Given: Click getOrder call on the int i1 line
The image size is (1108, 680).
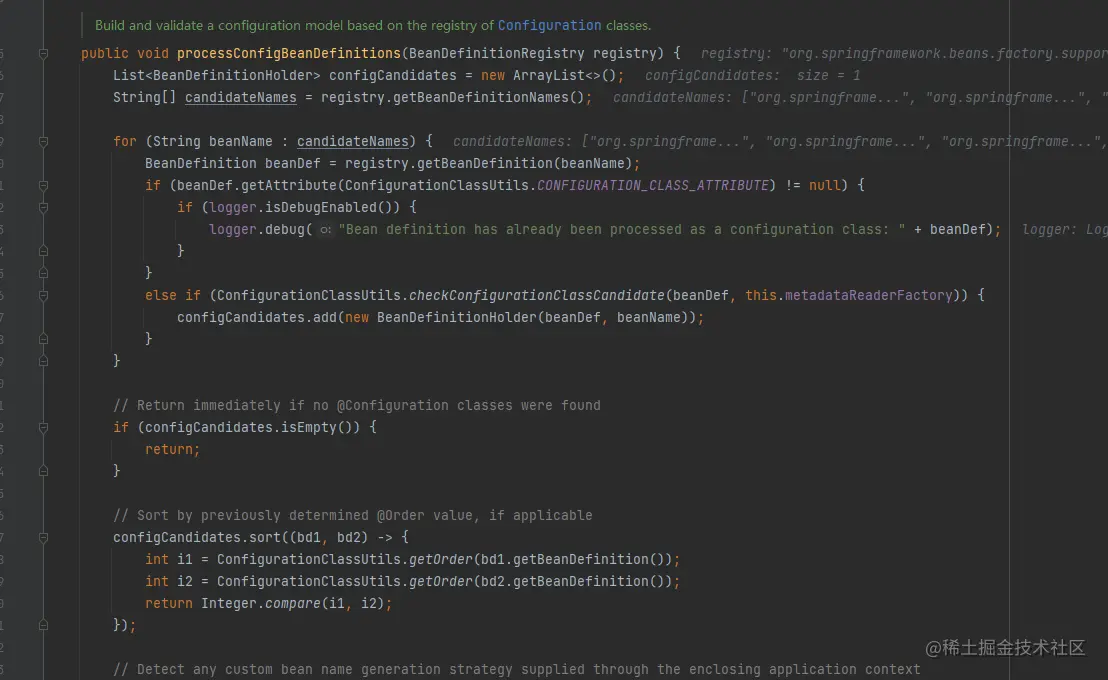Looking at the screenshot, I should 440,559.
